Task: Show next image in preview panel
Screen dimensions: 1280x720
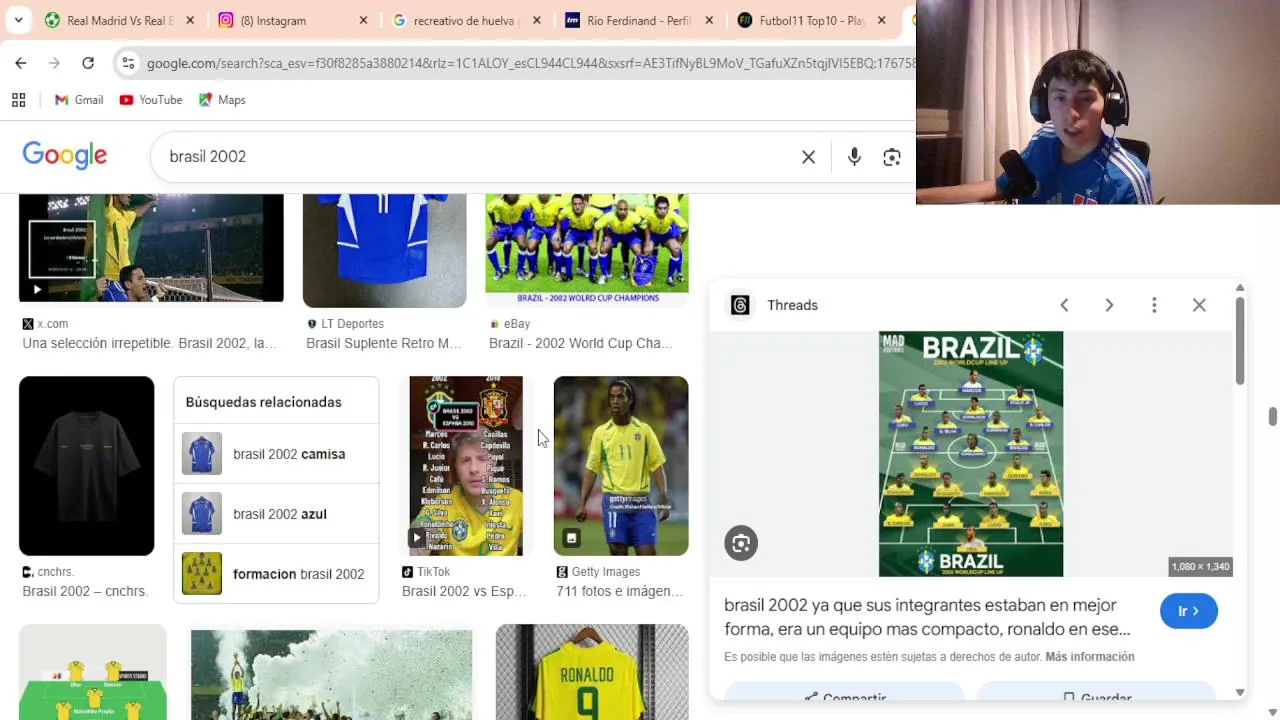Action: click(x=1109, y=305)
